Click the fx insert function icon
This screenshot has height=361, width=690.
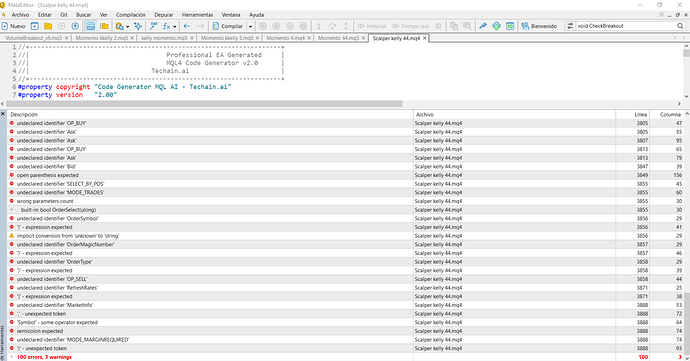click(166, 26)
